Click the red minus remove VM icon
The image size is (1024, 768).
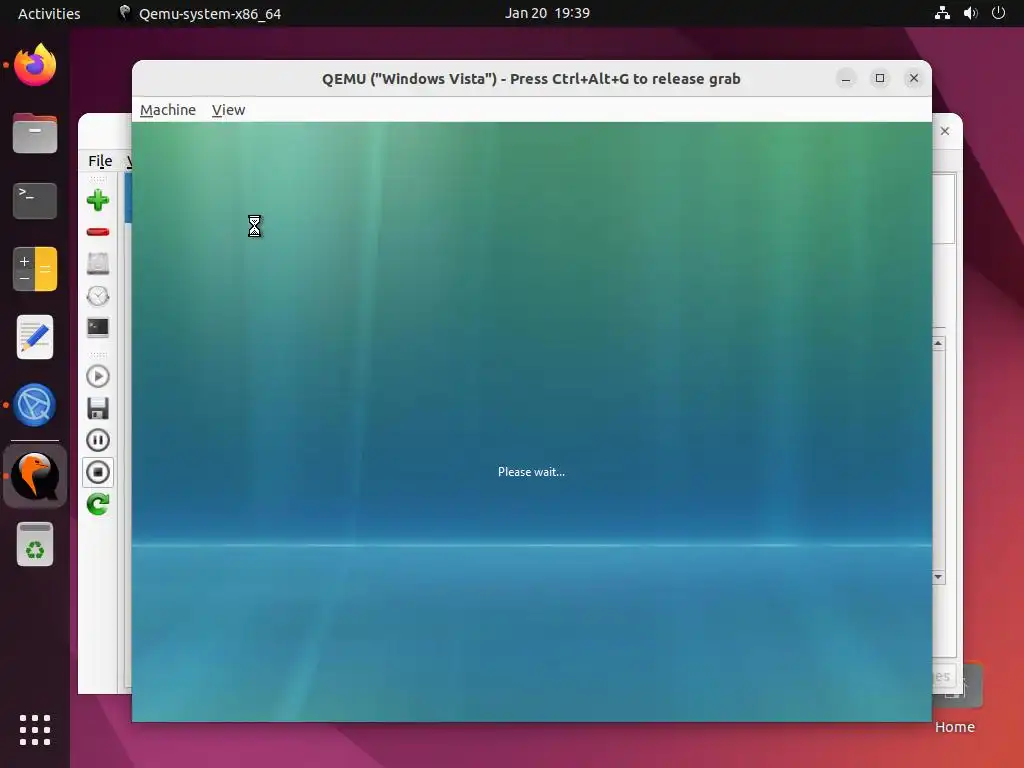pyautogui.click(x=98, y=232)
